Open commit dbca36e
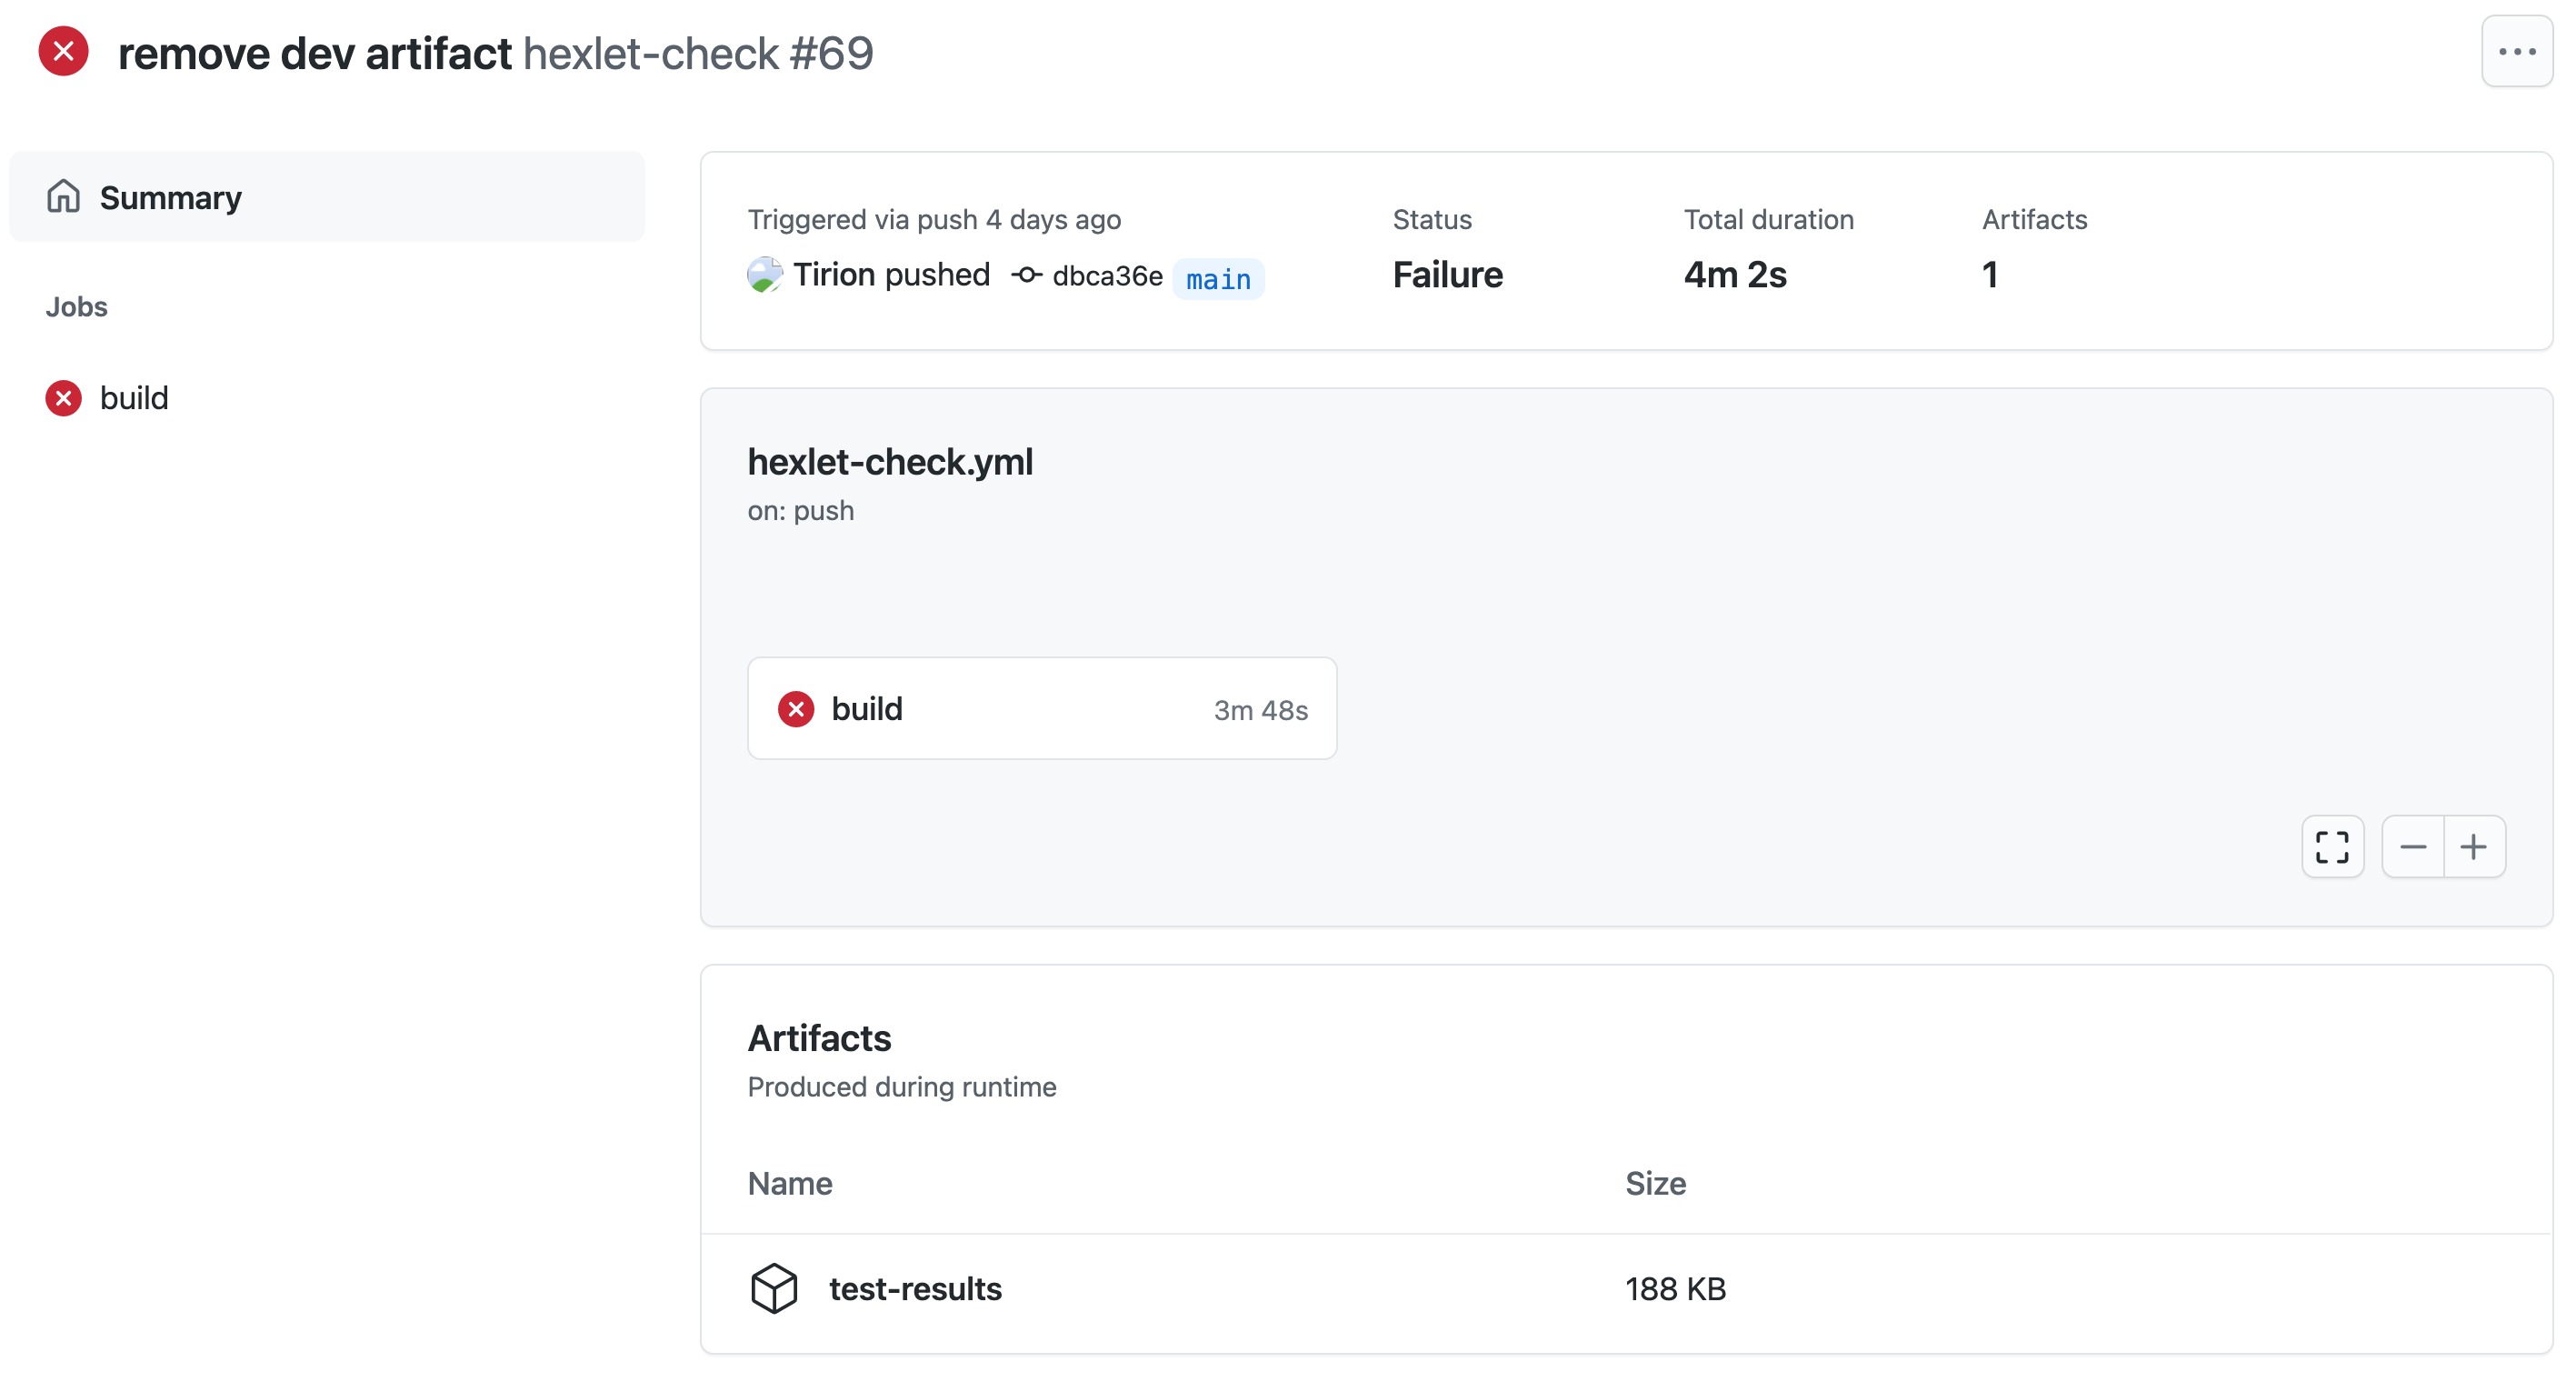Viewport: 2576px width, 1382px height. click(1107, 276)
